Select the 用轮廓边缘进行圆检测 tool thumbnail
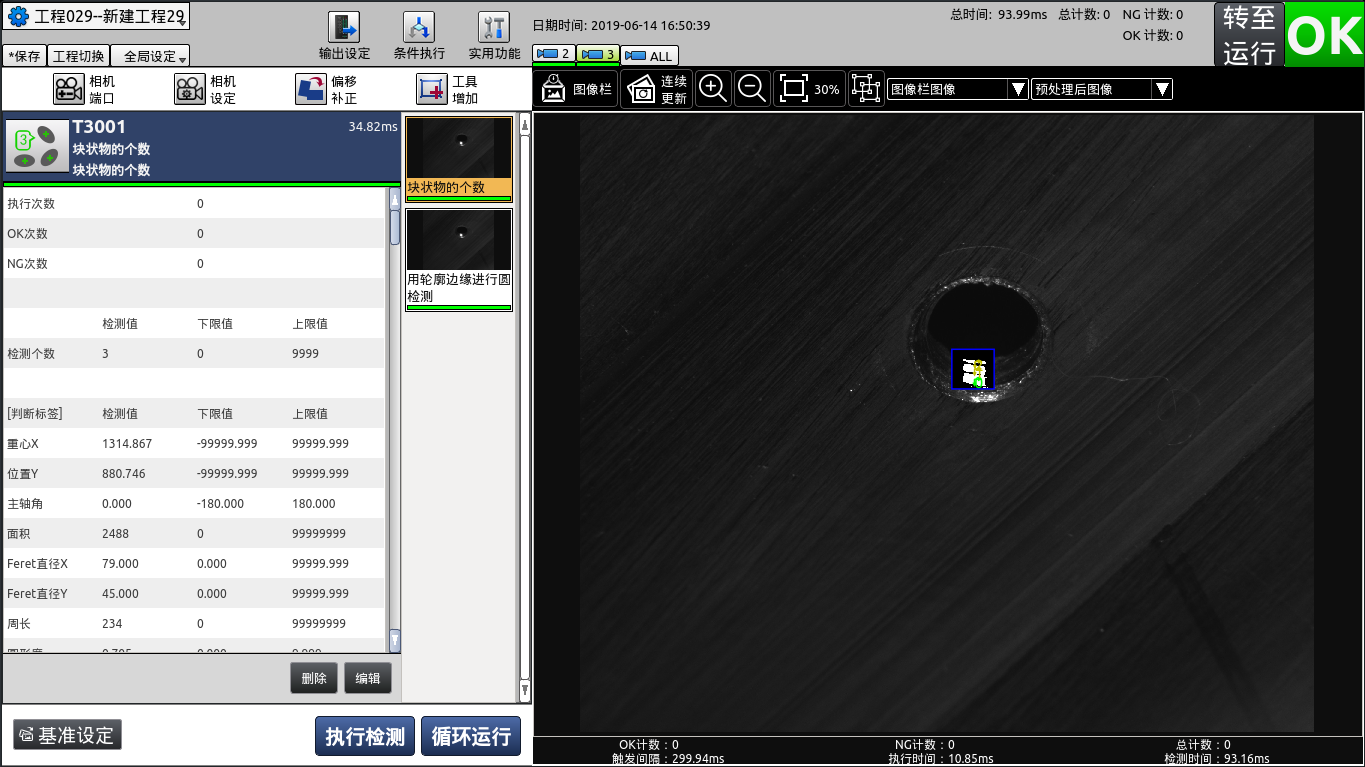Viewport: 1365px width, 767px height. [459, 260]
